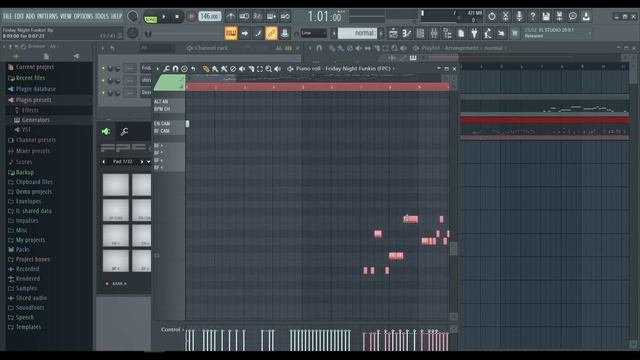Open the plugin picker plug icon
640x360 pixels.
coord(474,33)
